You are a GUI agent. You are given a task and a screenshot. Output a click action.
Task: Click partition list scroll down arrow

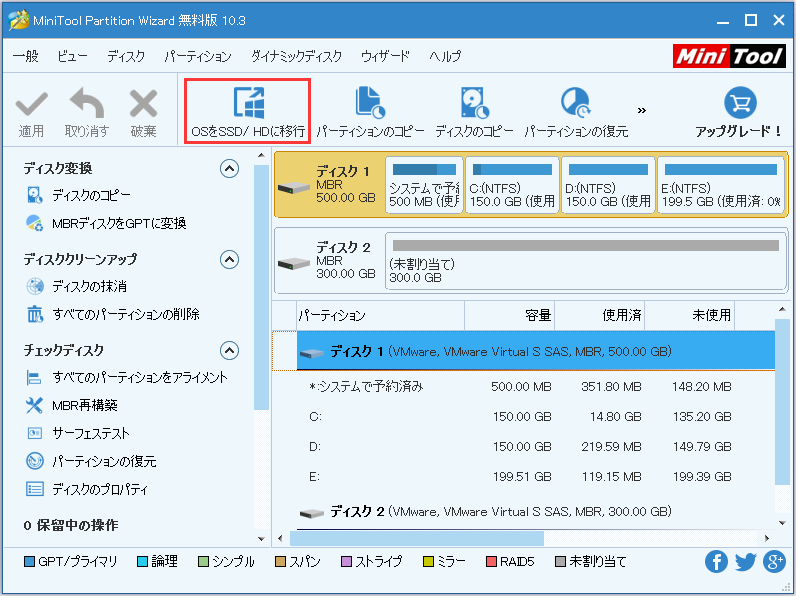(x=782, y=523)
